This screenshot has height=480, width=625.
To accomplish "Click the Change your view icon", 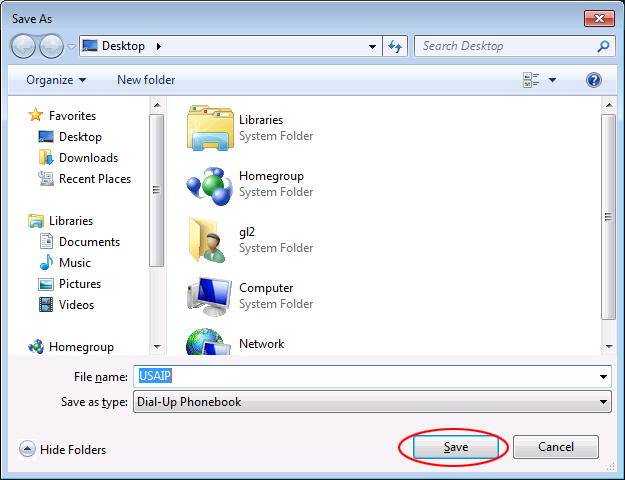I will [x=531, y=80].
